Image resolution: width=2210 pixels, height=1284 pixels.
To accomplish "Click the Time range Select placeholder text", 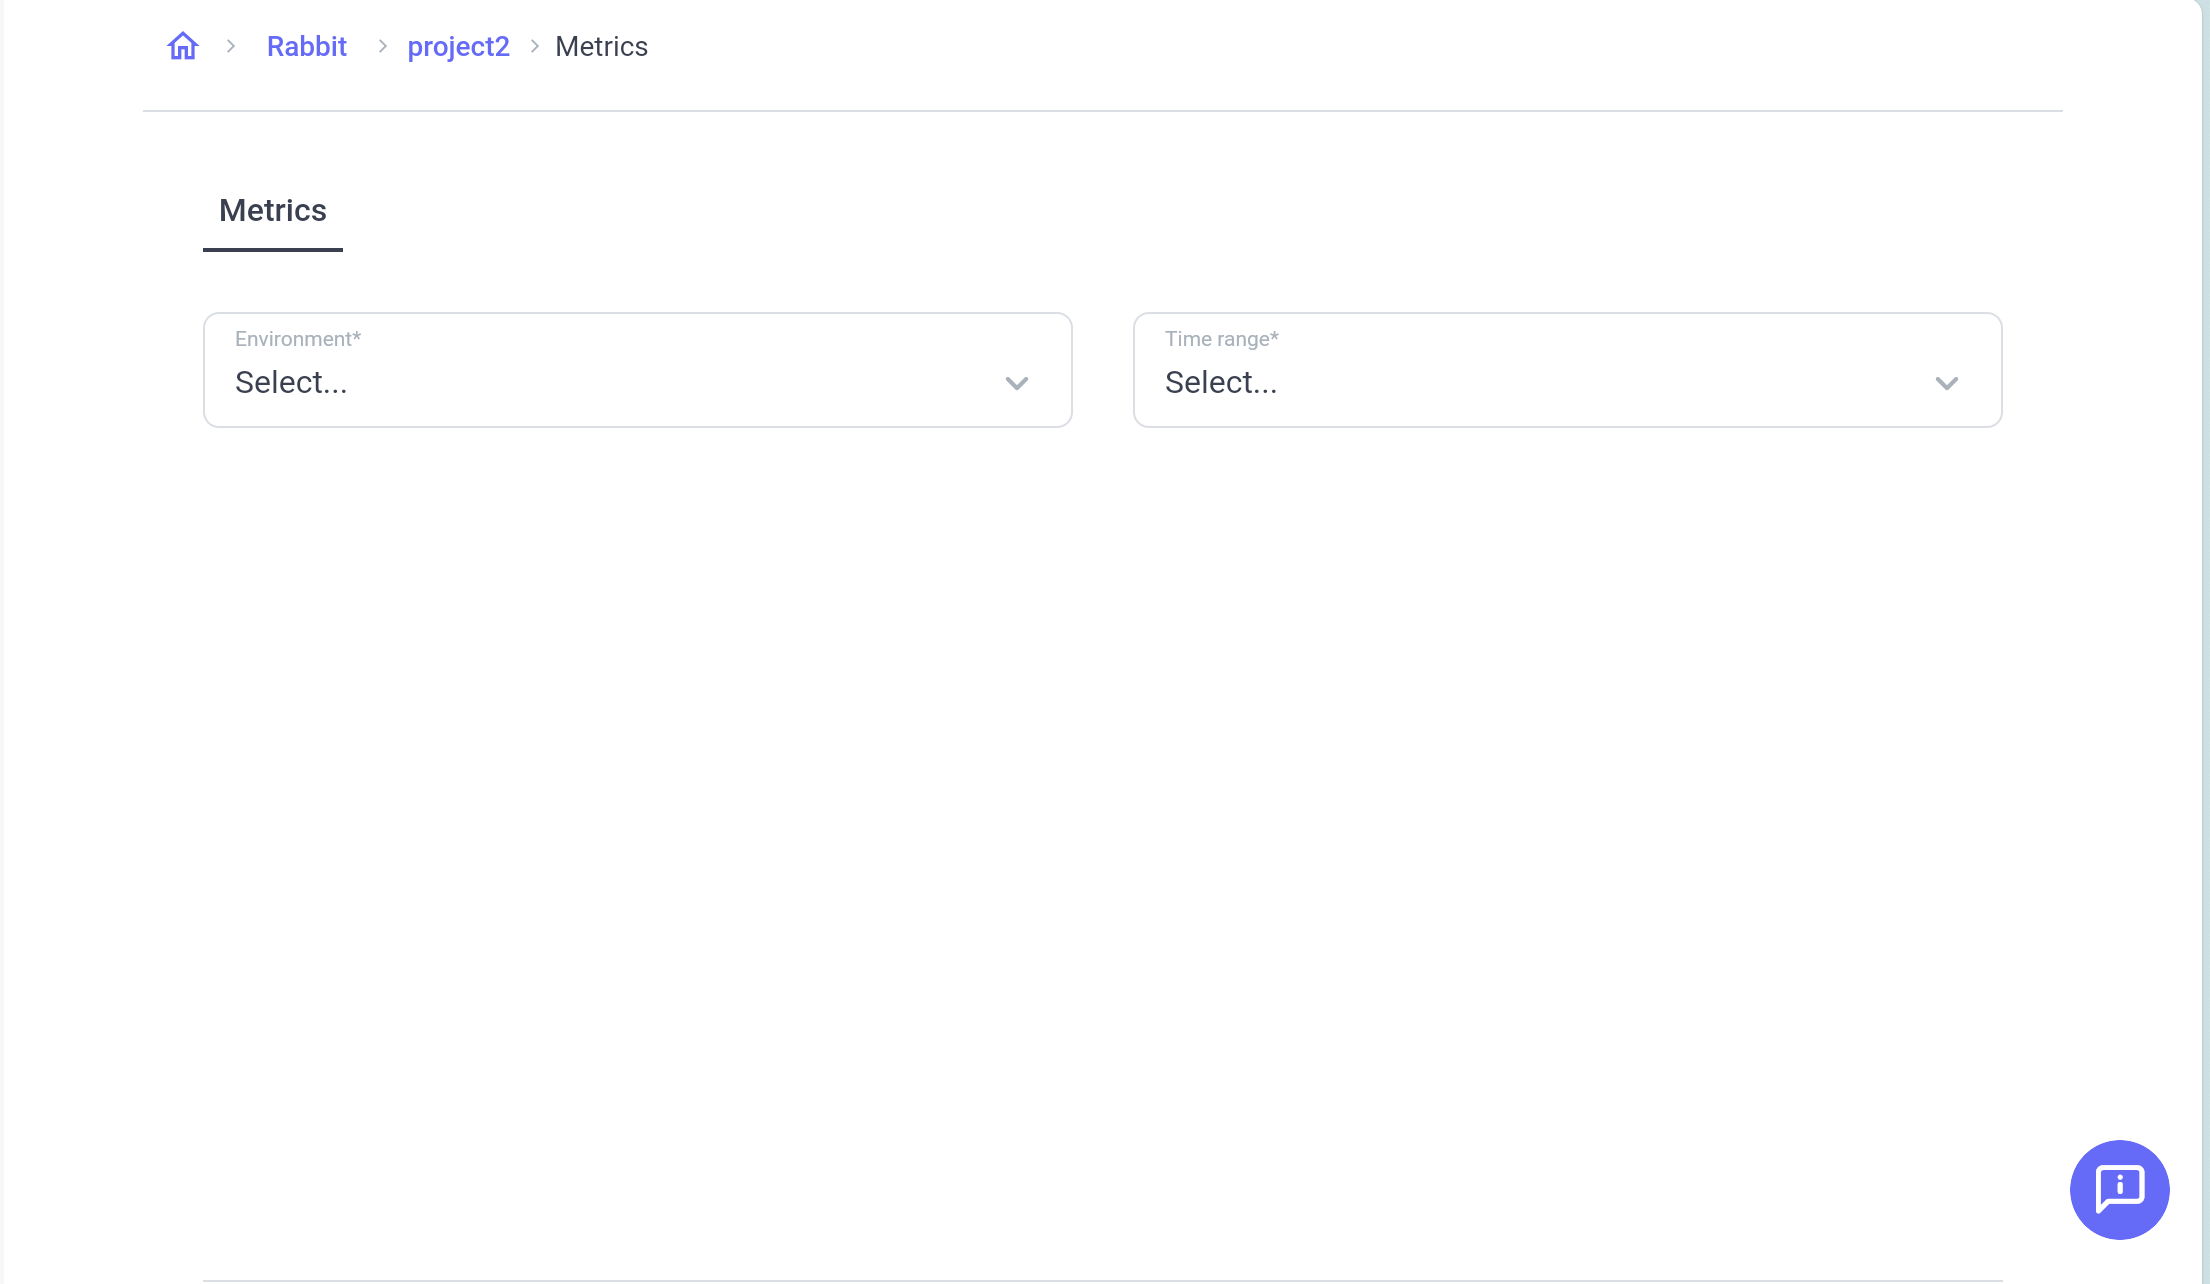I will pos(1221,381).
